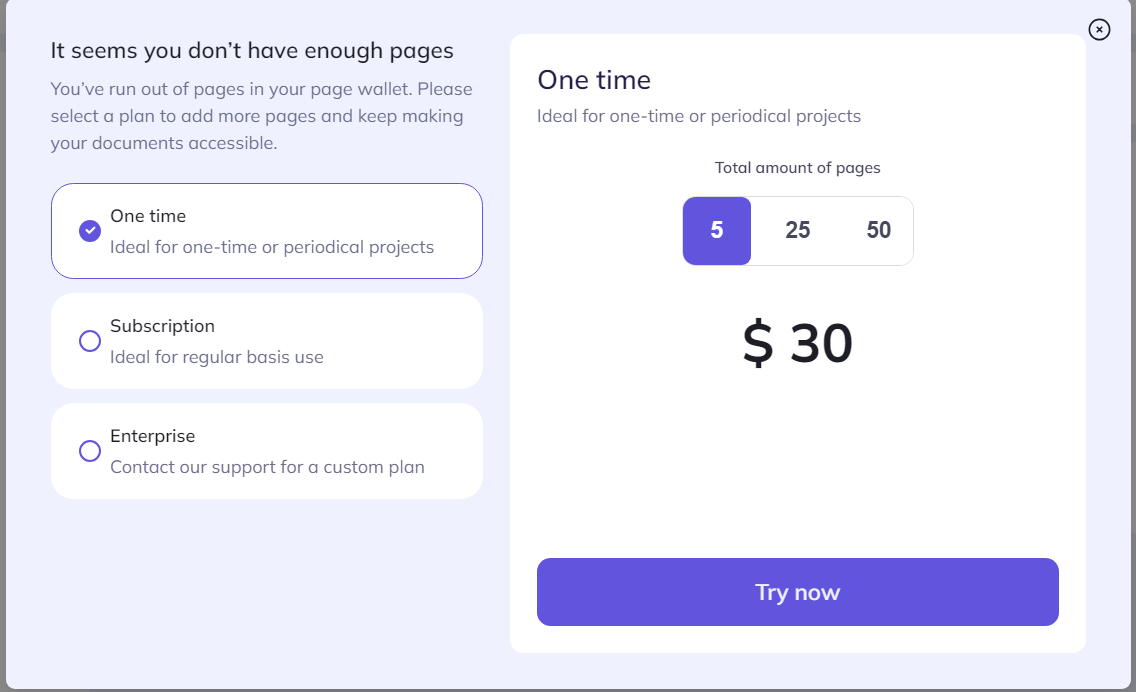The image size is (1136, 692).
Task: Click the 'It seems you don't have enough pages' heading
Action: (x=253, y=50)
